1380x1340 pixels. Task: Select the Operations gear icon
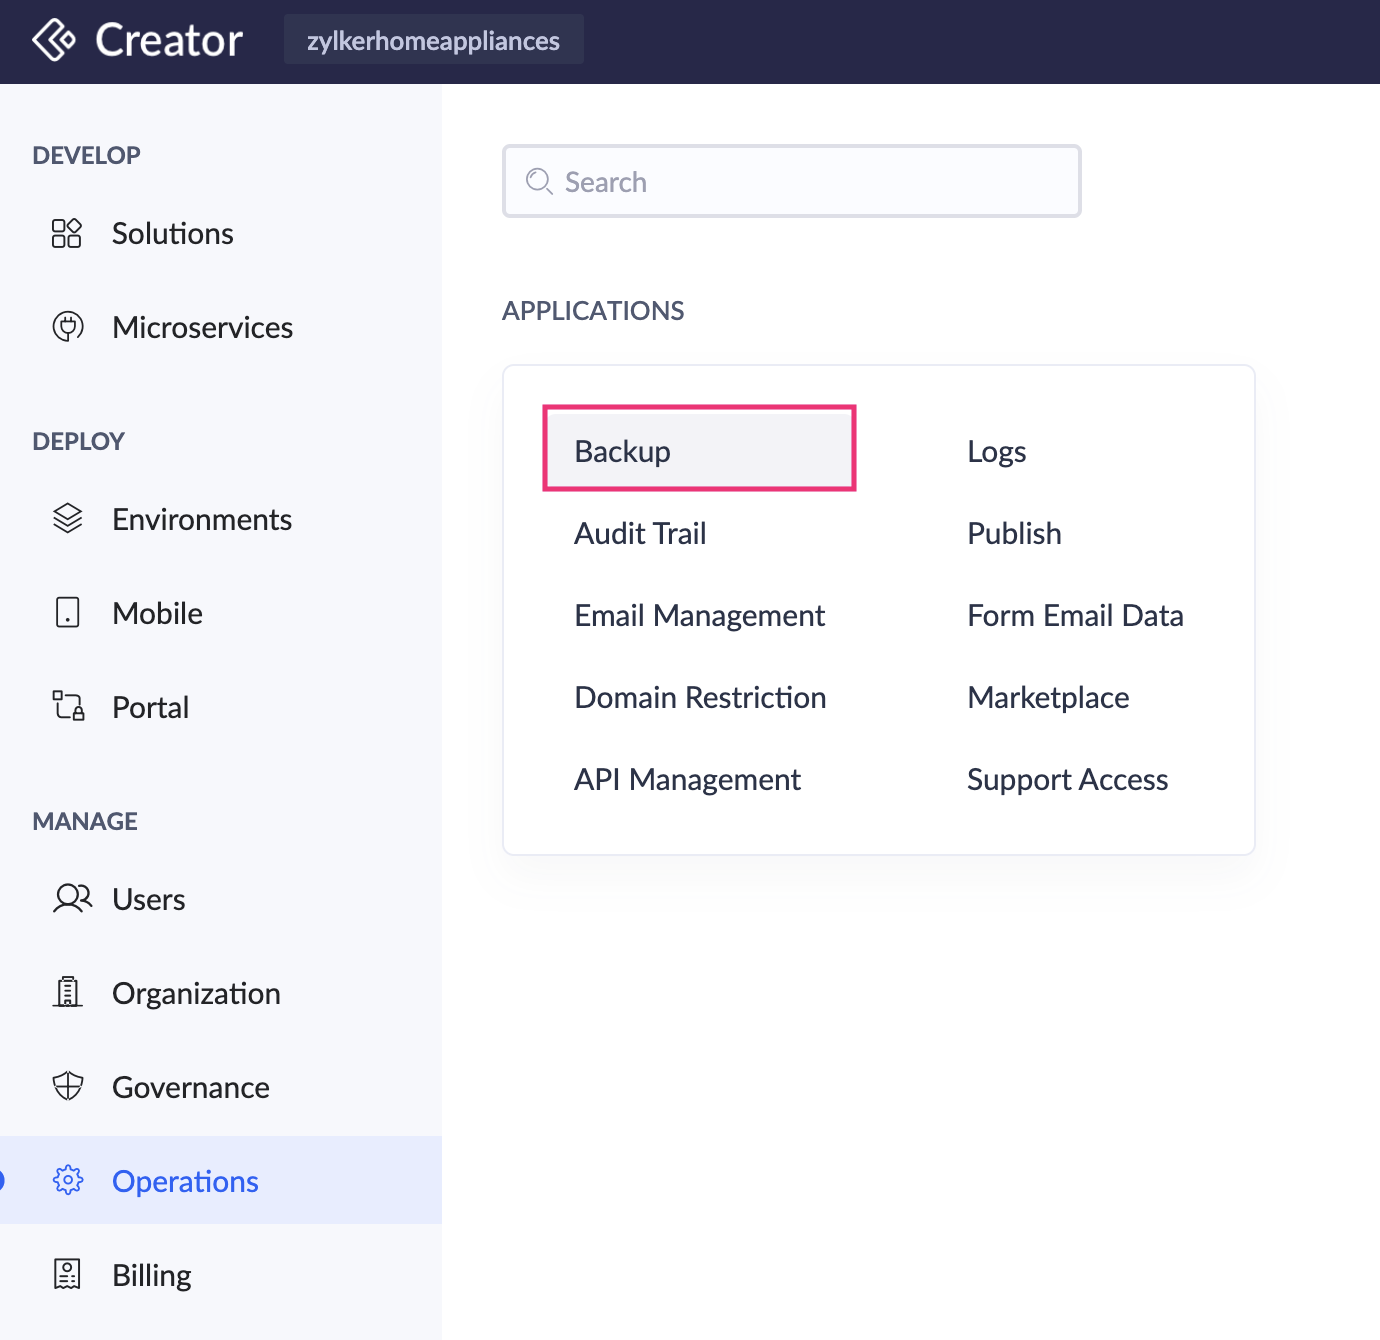click(x=67, y=1180)
